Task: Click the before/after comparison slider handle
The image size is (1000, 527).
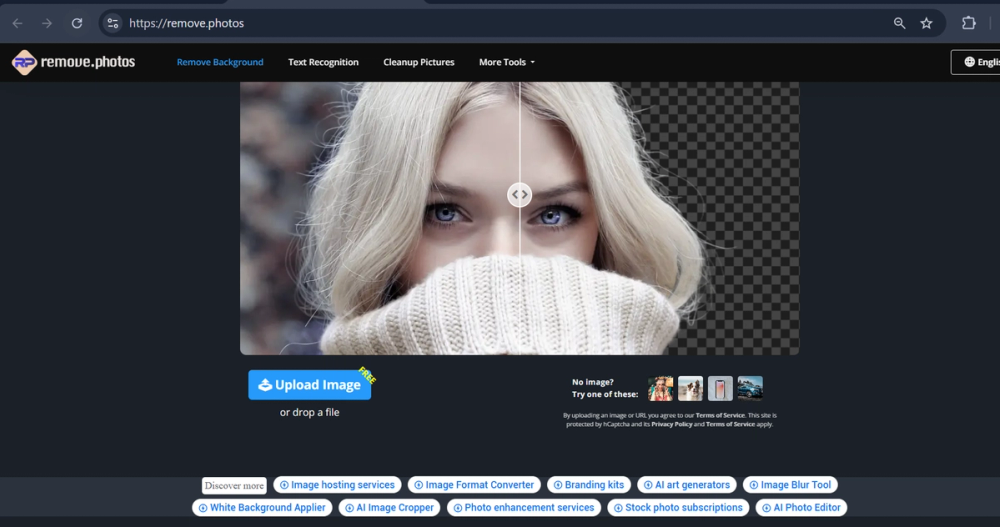Action: (x=519, y=195)
